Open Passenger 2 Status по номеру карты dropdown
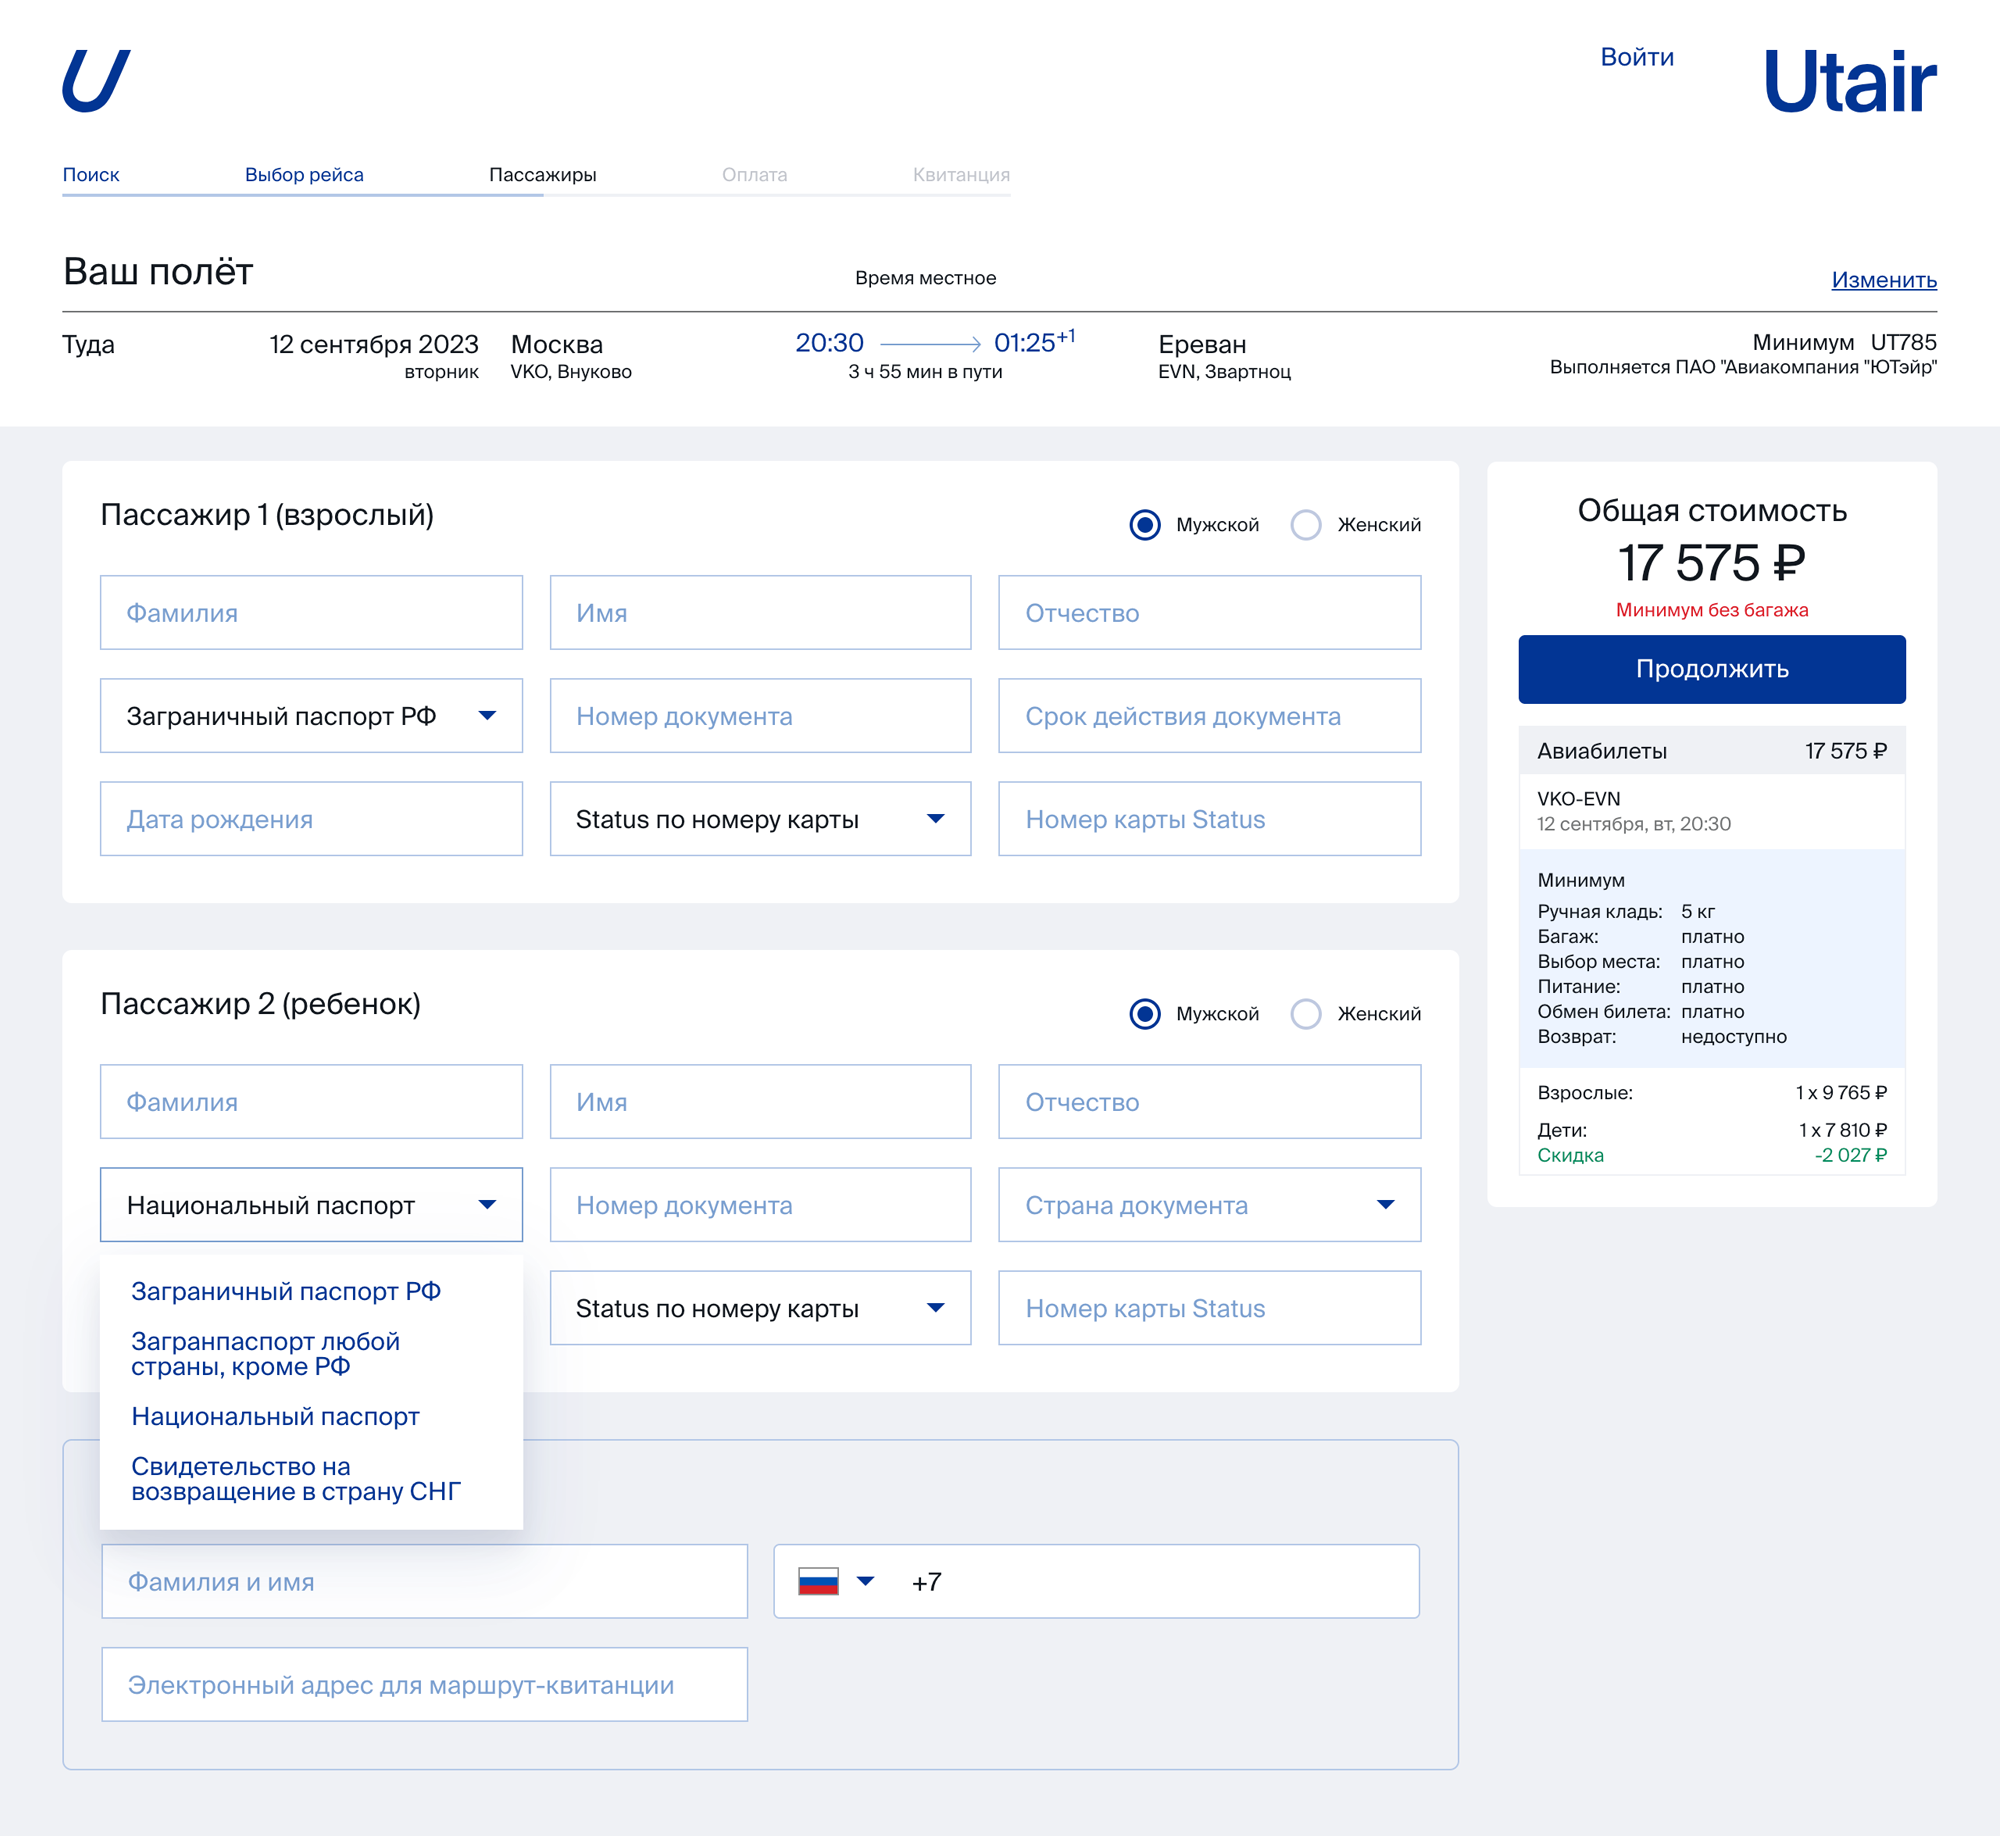 pos(760,1308)
